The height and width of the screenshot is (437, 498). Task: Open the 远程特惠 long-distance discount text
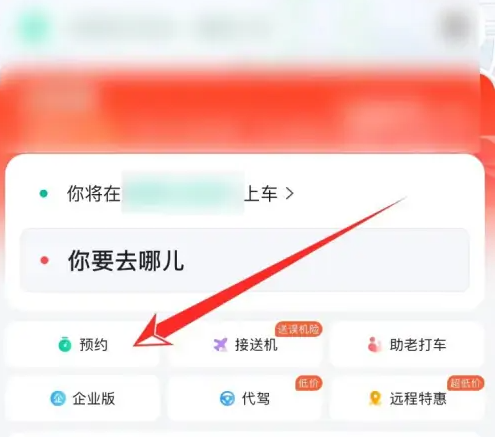418,398
